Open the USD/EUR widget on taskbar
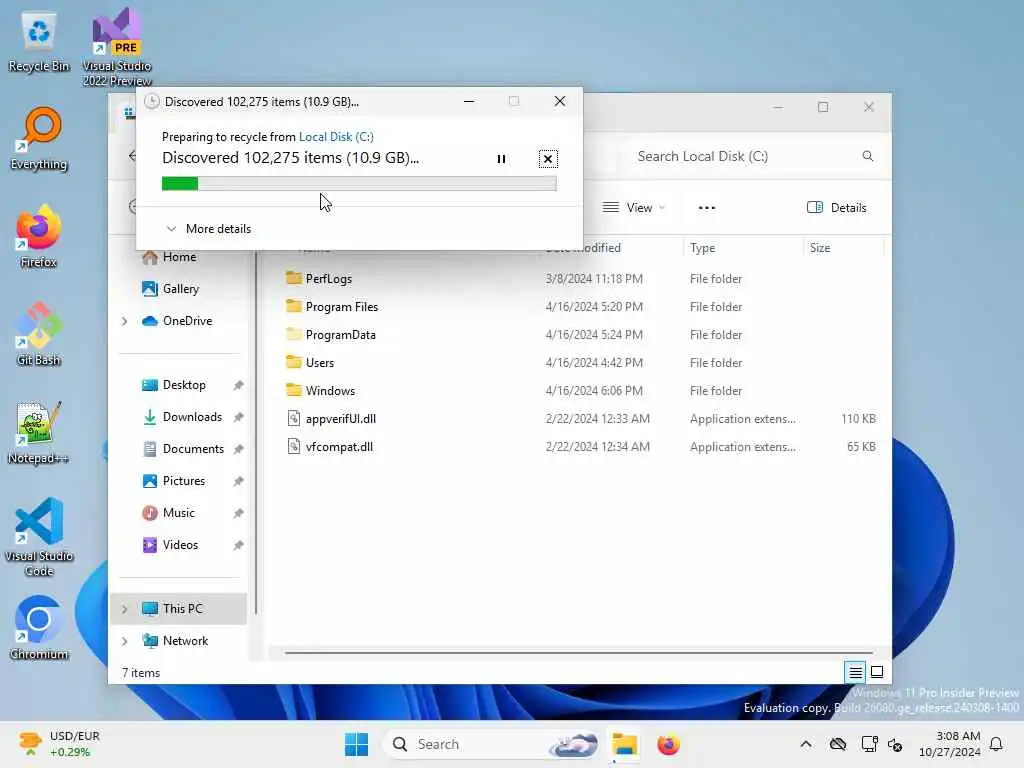Viewport: 1024px width, 768px height. click(x=59, y=744)
